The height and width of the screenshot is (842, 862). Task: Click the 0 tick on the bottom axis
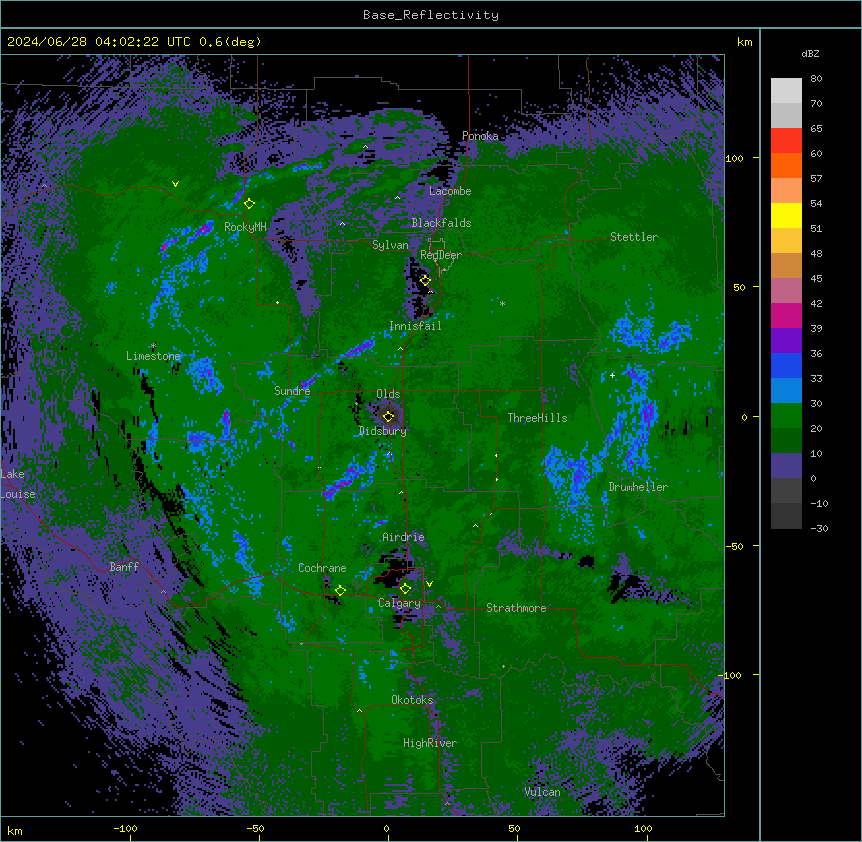tap(386, 828)
